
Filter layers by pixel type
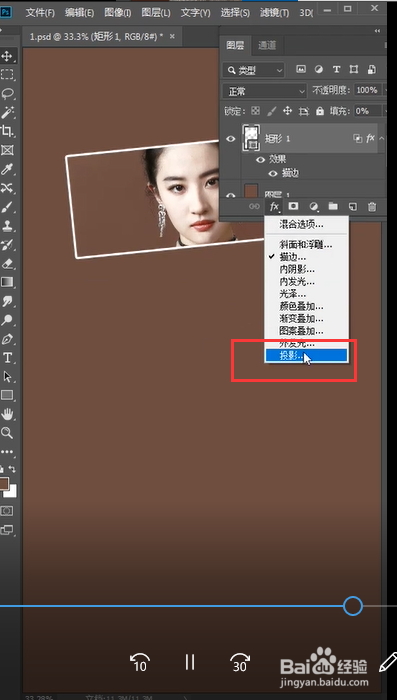[x=301, y=70]
